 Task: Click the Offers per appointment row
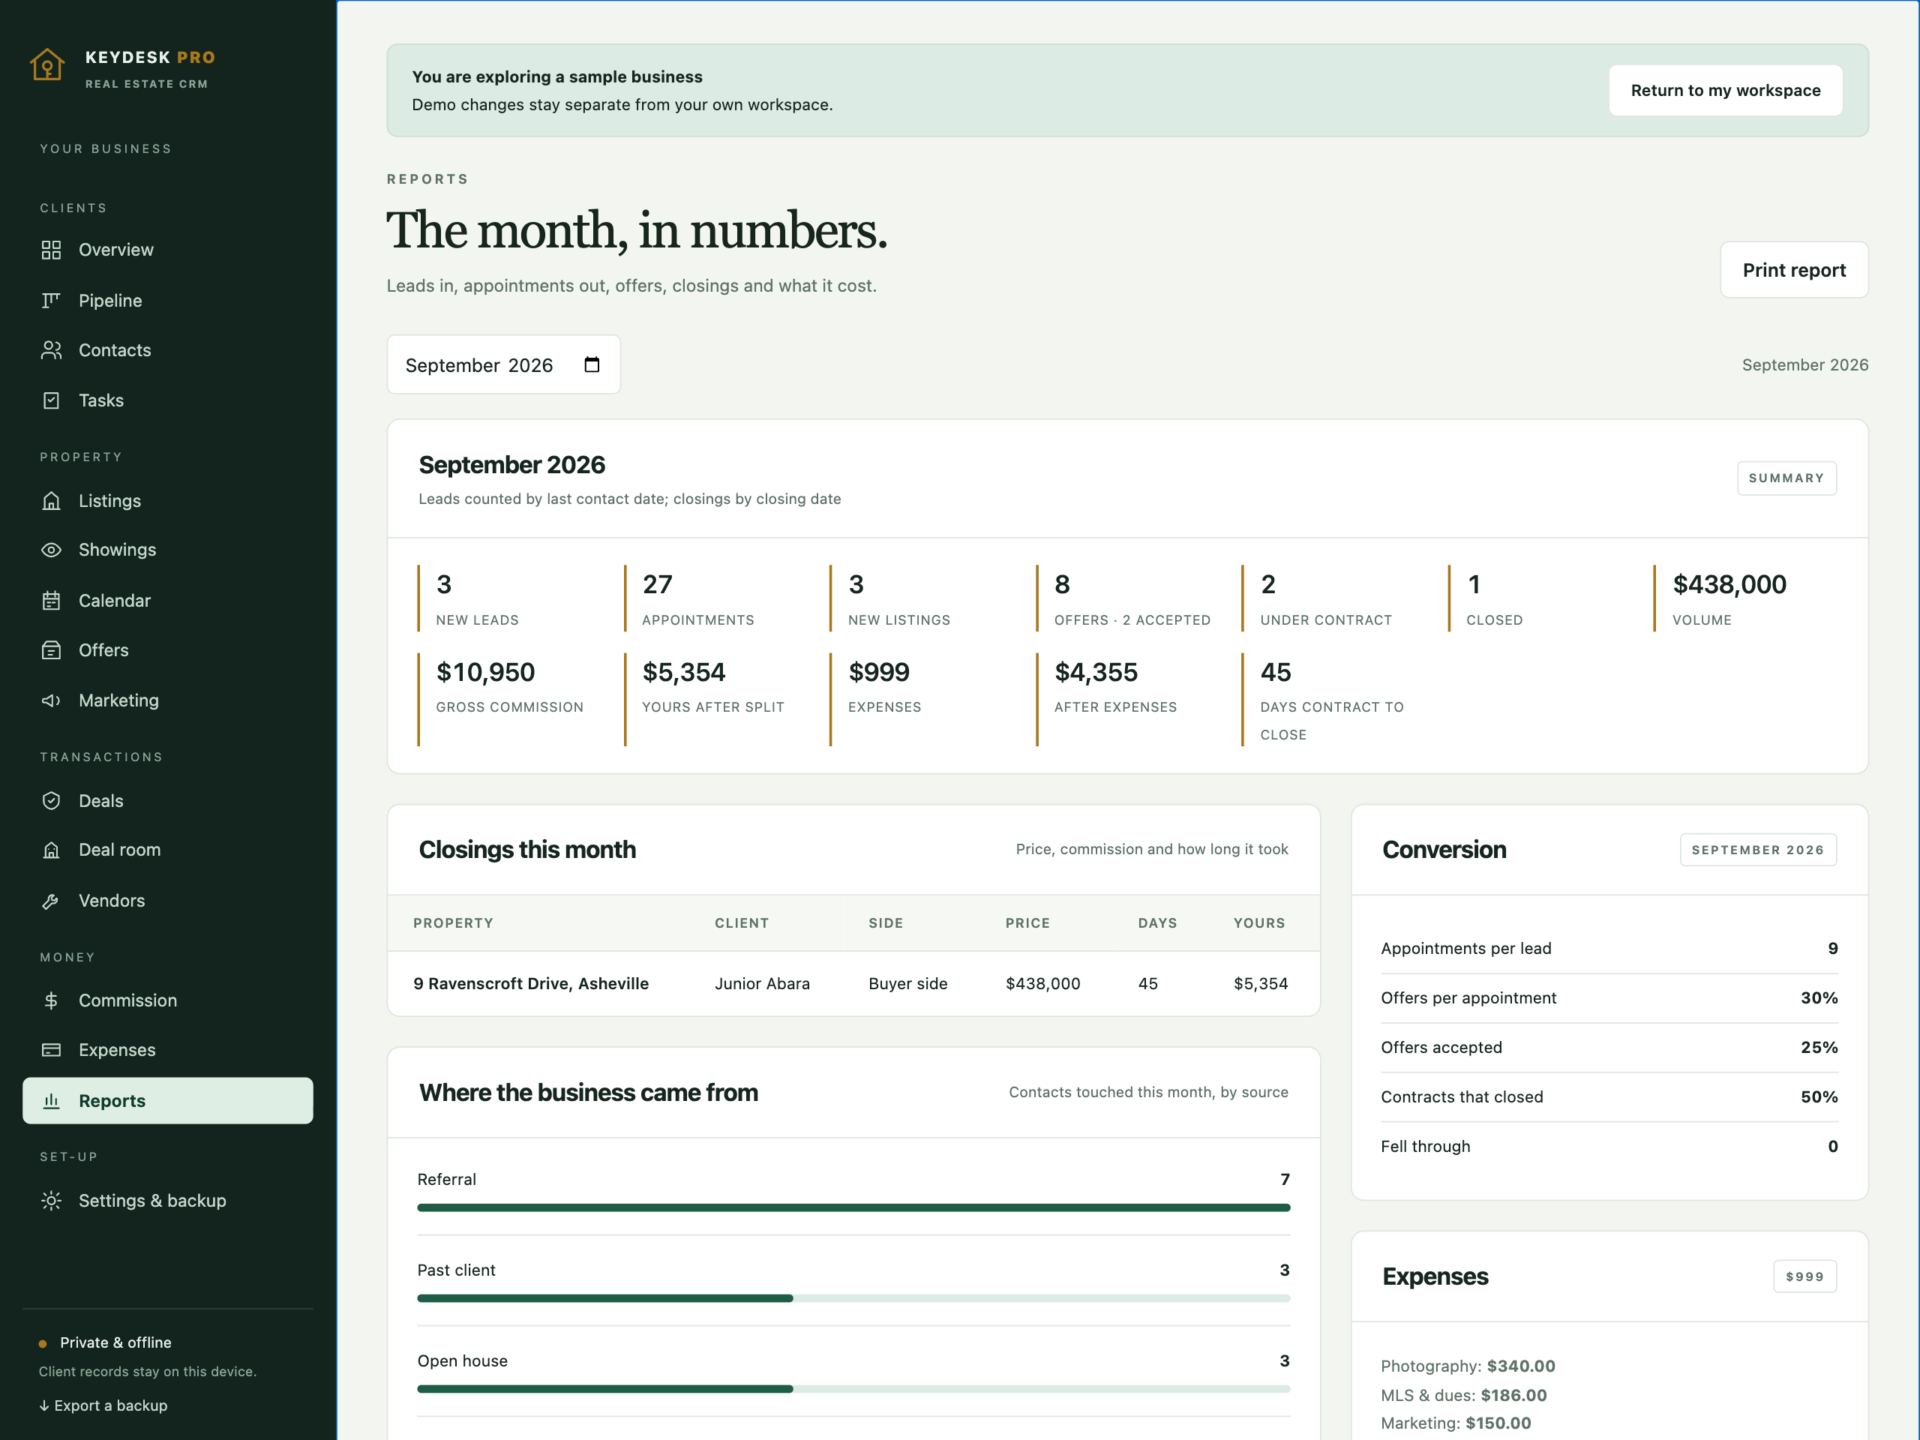click(1609, 998)
